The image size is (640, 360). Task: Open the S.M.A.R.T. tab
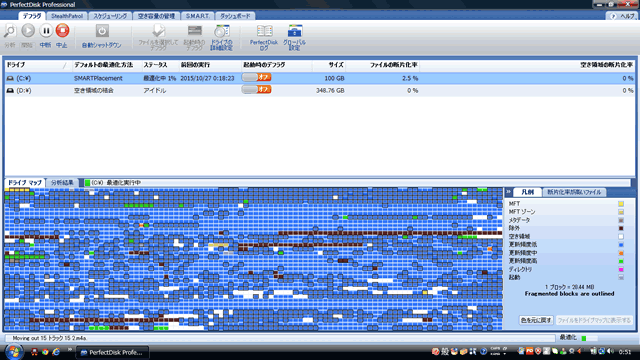click(x=197, y=16)
